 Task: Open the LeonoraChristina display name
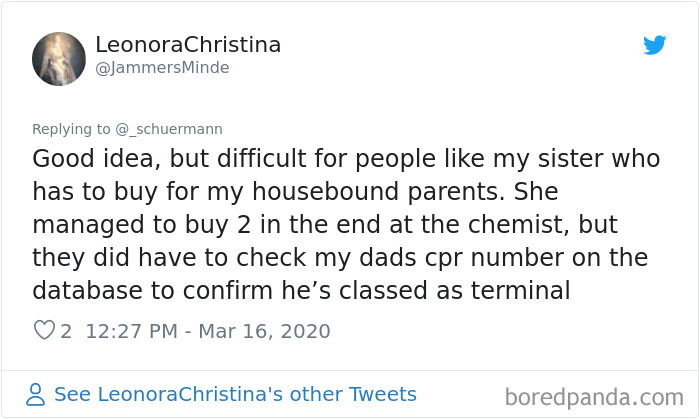[188, 45]
